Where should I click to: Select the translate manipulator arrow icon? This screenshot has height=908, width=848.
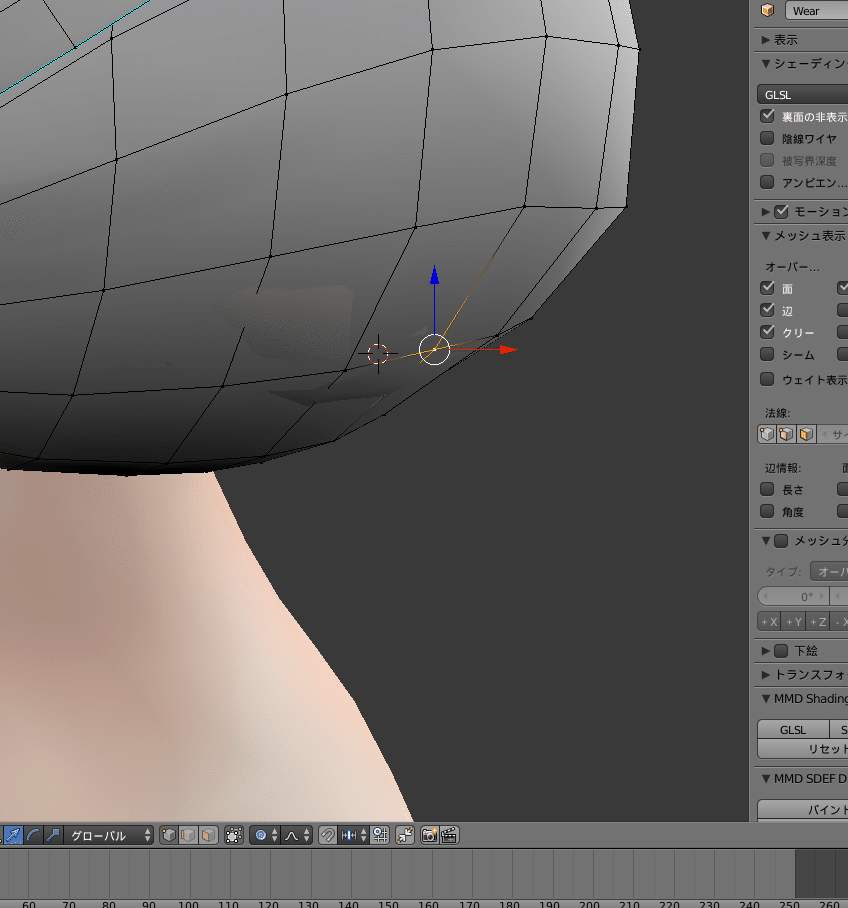coord(13,835)
